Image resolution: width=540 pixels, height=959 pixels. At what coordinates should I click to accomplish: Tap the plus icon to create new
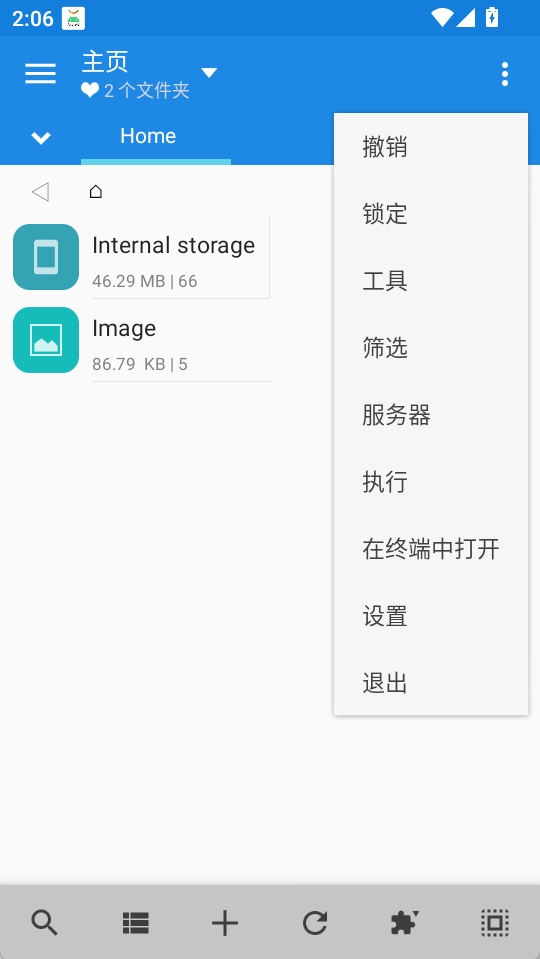coord(225,922)
